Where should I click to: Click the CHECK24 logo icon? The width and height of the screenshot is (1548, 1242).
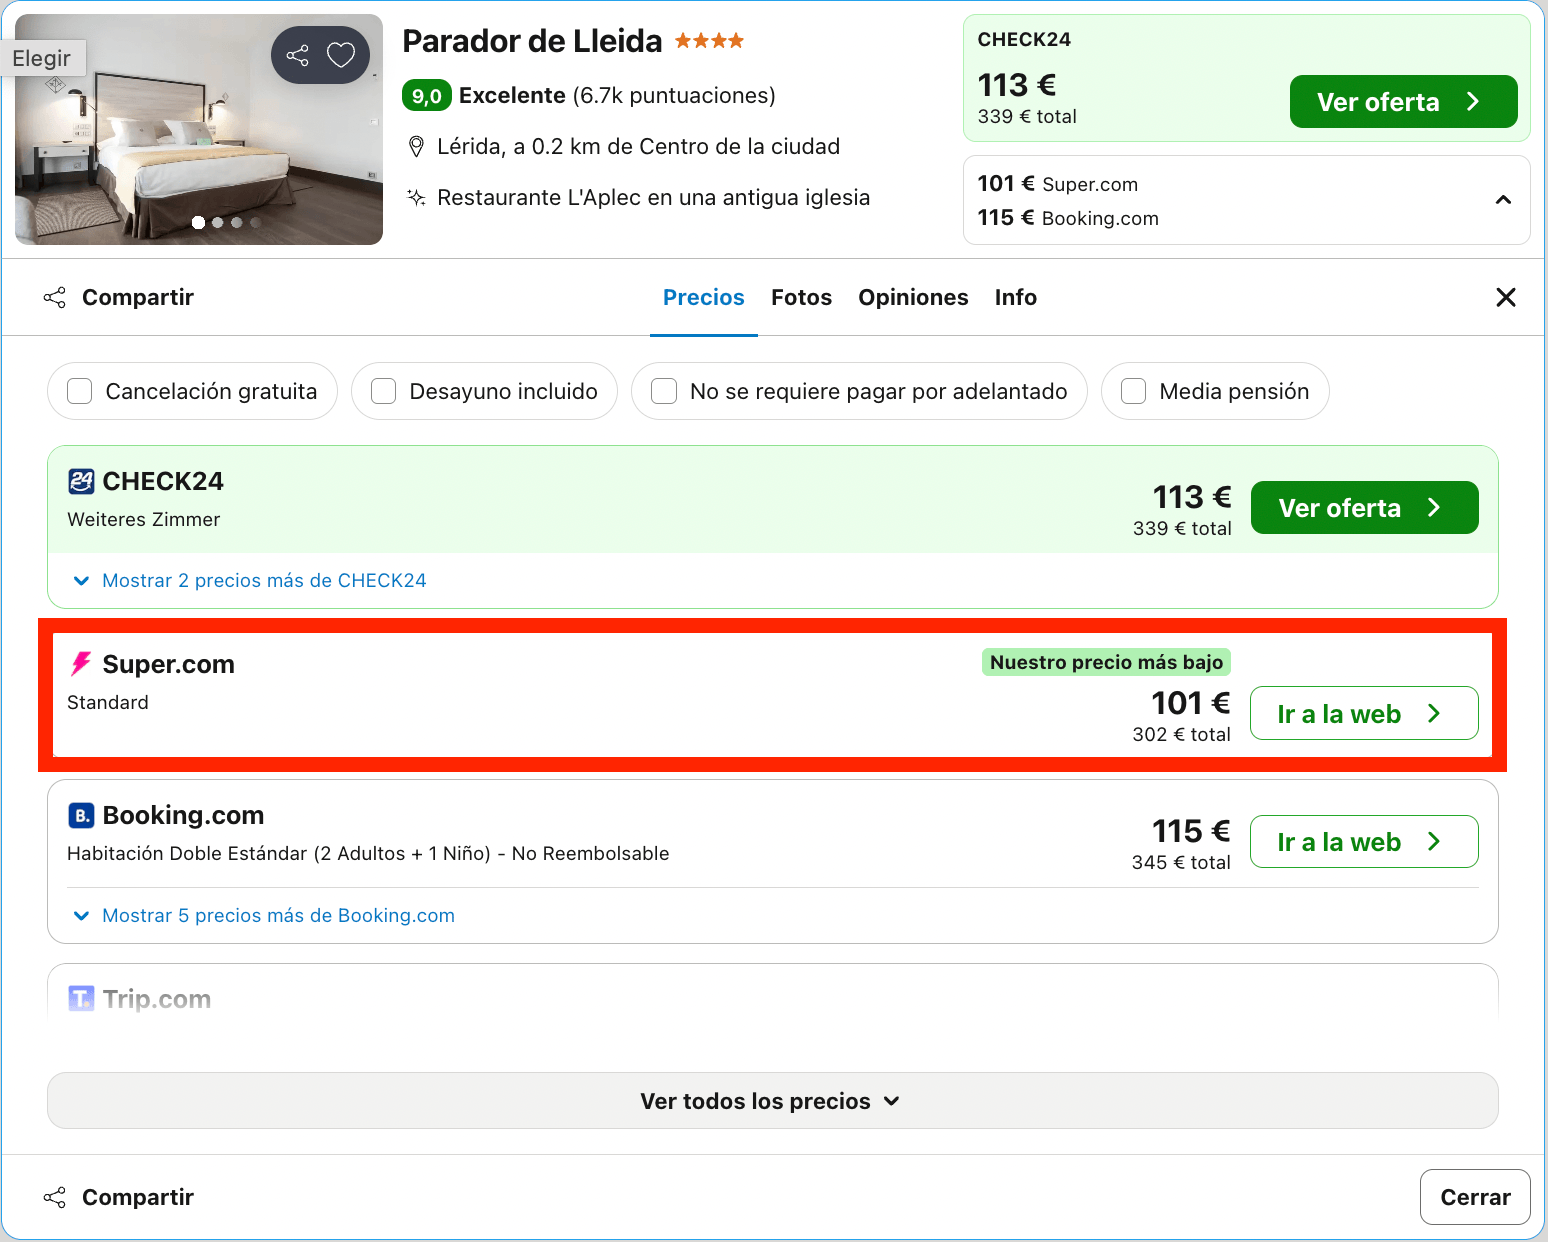81,481
